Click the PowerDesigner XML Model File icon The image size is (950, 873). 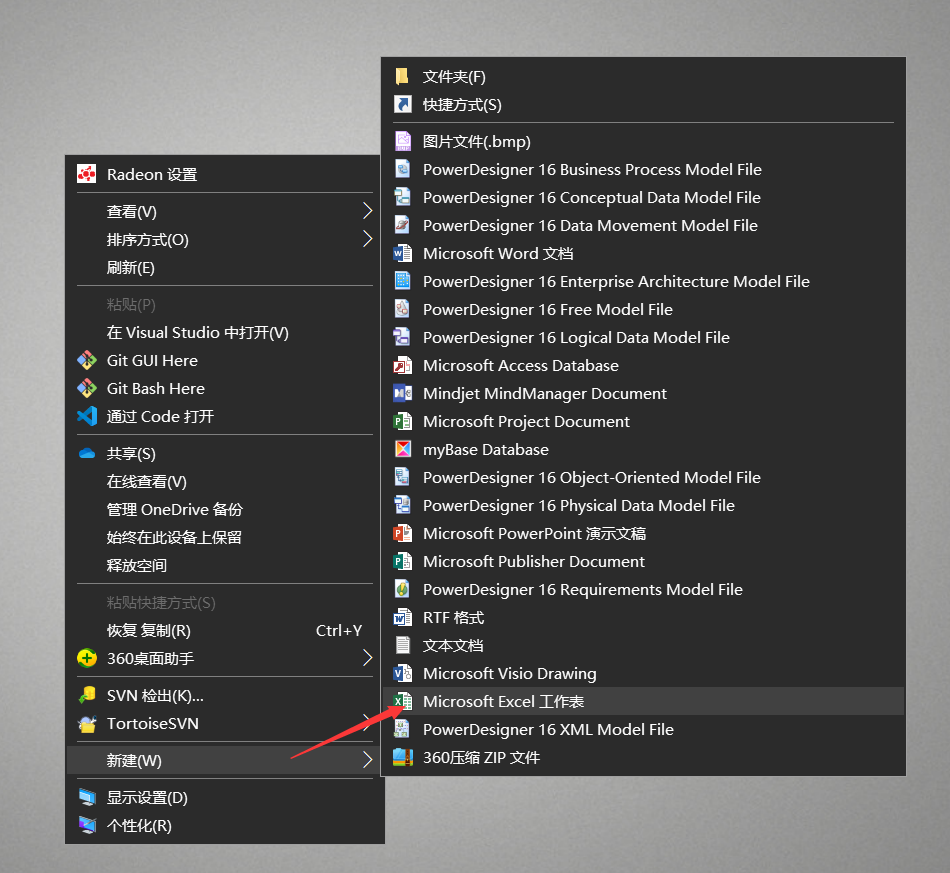click(402, 729)
